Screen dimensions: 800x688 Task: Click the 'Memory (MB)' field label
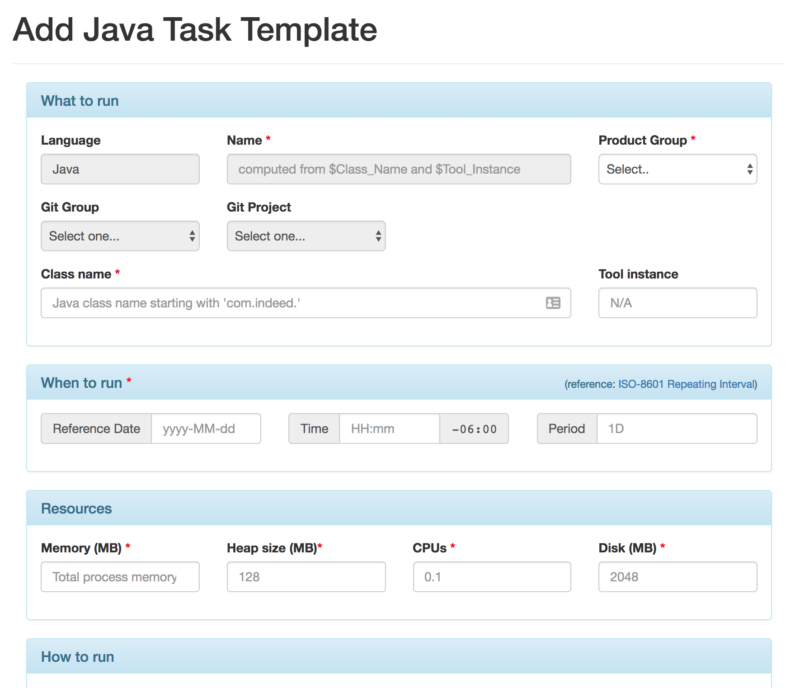coord(81,548)
